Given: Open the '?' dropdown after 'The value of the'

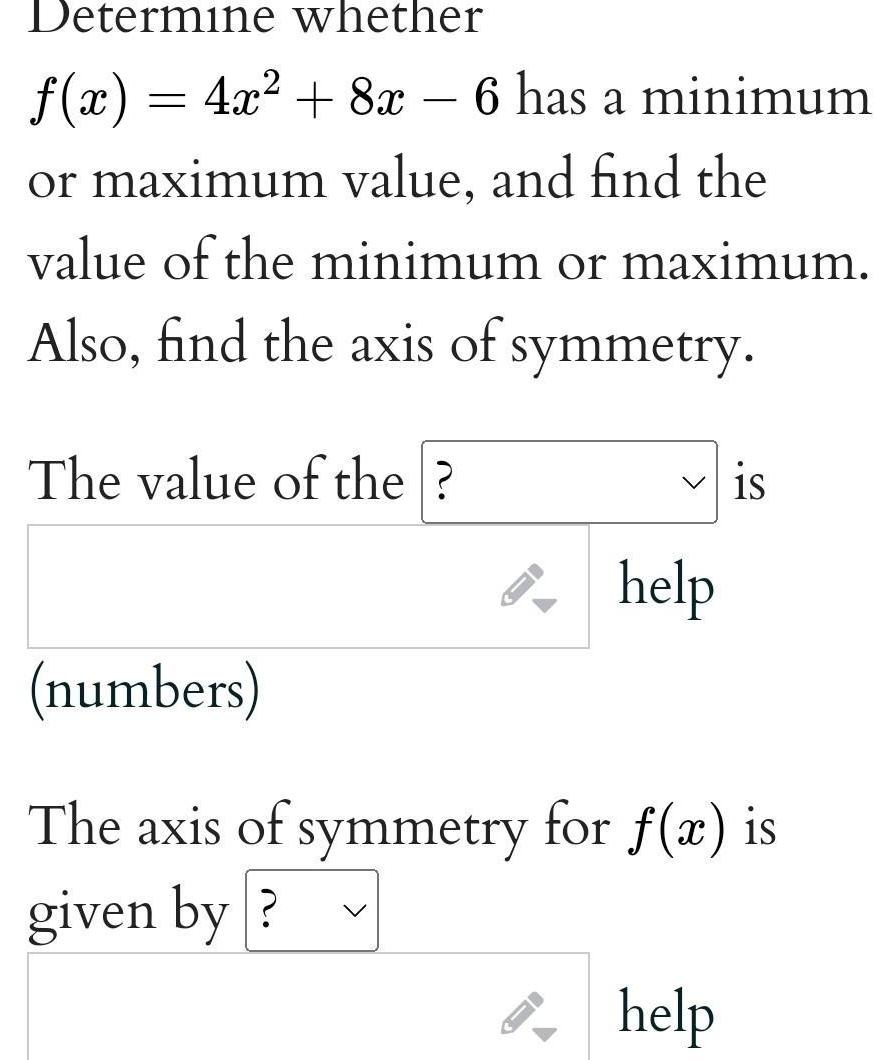Looking at the screenshot, I should coord(568,482).
